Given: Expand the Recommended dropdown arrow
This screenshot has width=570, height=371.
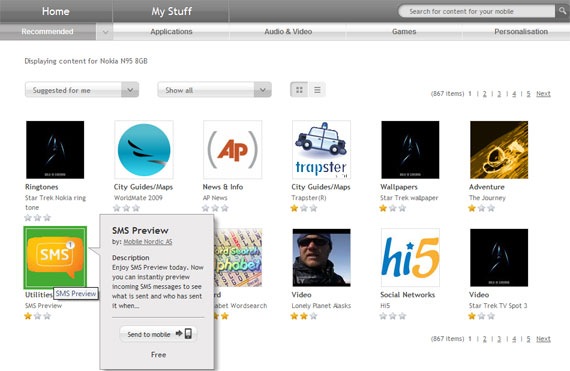Looking at the screenshot, I should pyautogui.click(x=105, y=32).
